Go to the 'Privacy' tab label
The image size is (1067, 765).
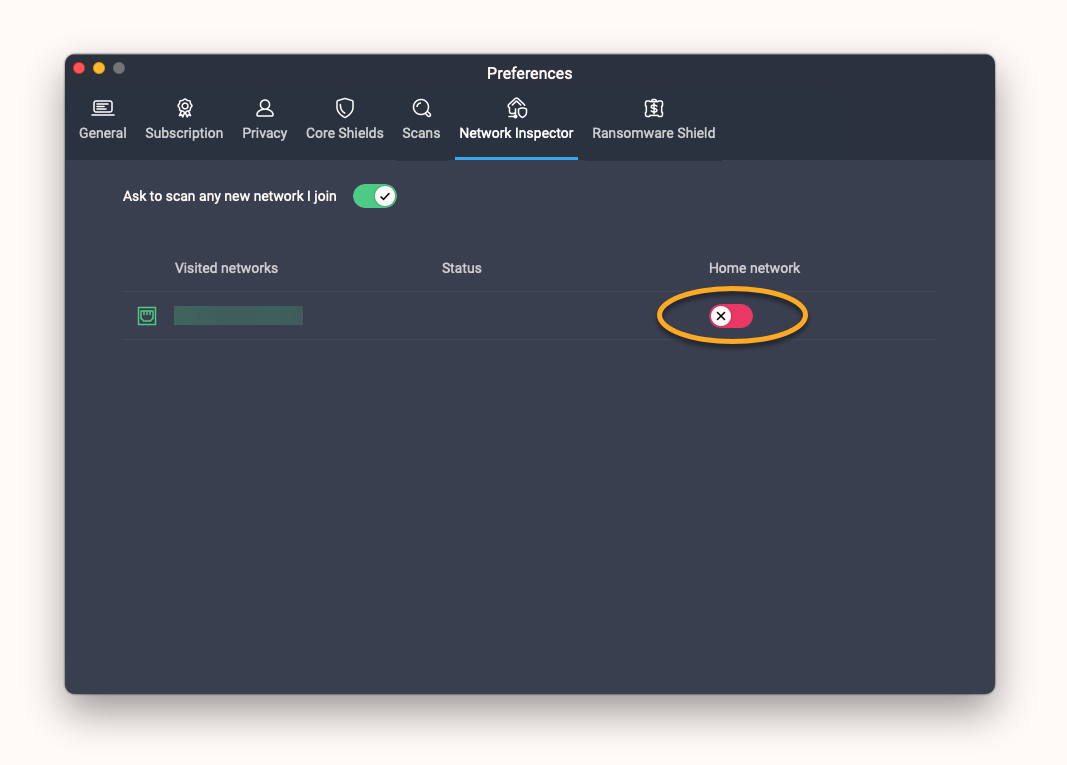265,133
